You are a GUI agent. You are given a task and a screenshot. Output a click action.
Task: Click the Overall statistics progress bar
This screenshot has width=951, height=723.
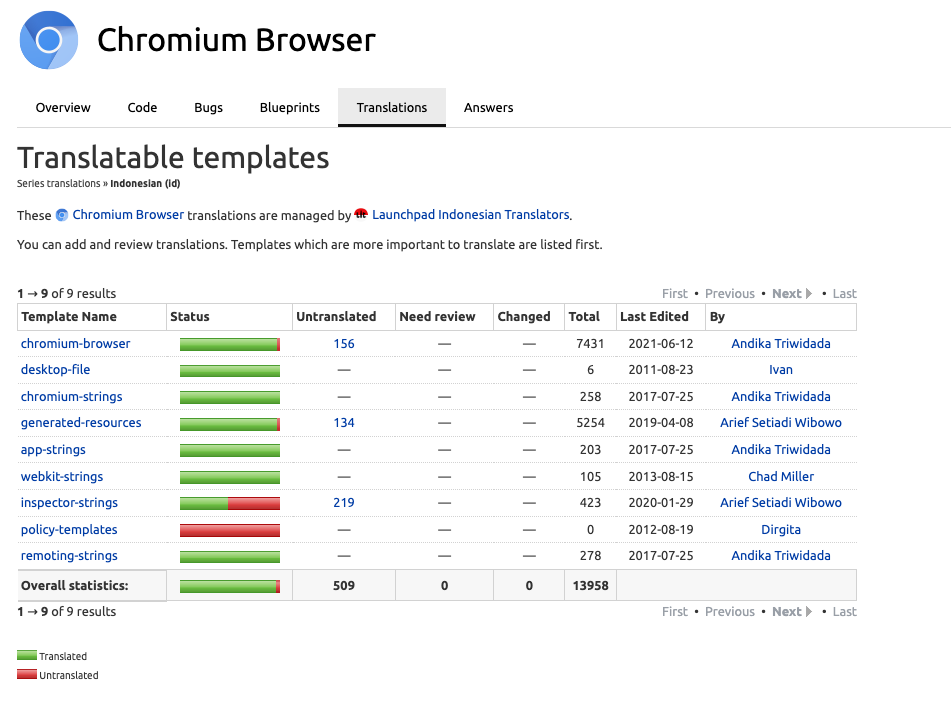(x=230, y=587)
